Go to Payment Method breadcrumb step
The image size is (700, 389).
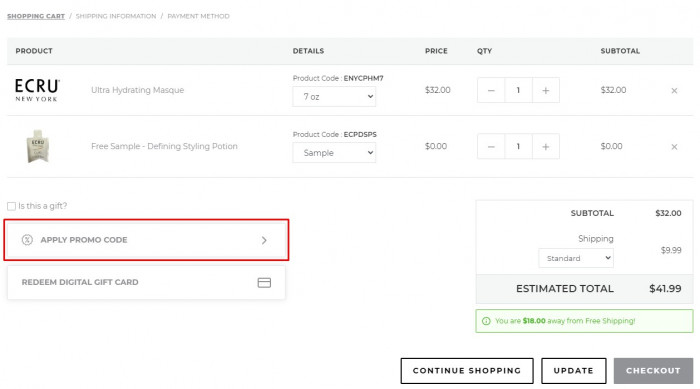(x=199, y=16)
